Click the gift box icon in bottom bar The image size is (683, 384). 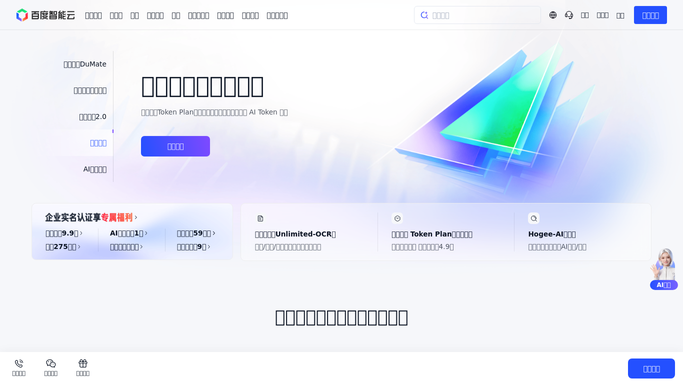click(x=83, y=364)
